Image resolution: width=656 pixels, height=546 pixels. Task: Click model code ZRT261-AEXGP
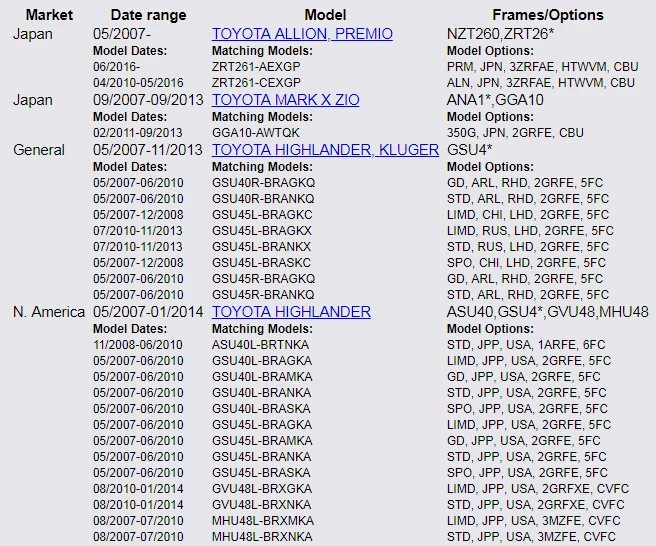click(x=256, y=67)
